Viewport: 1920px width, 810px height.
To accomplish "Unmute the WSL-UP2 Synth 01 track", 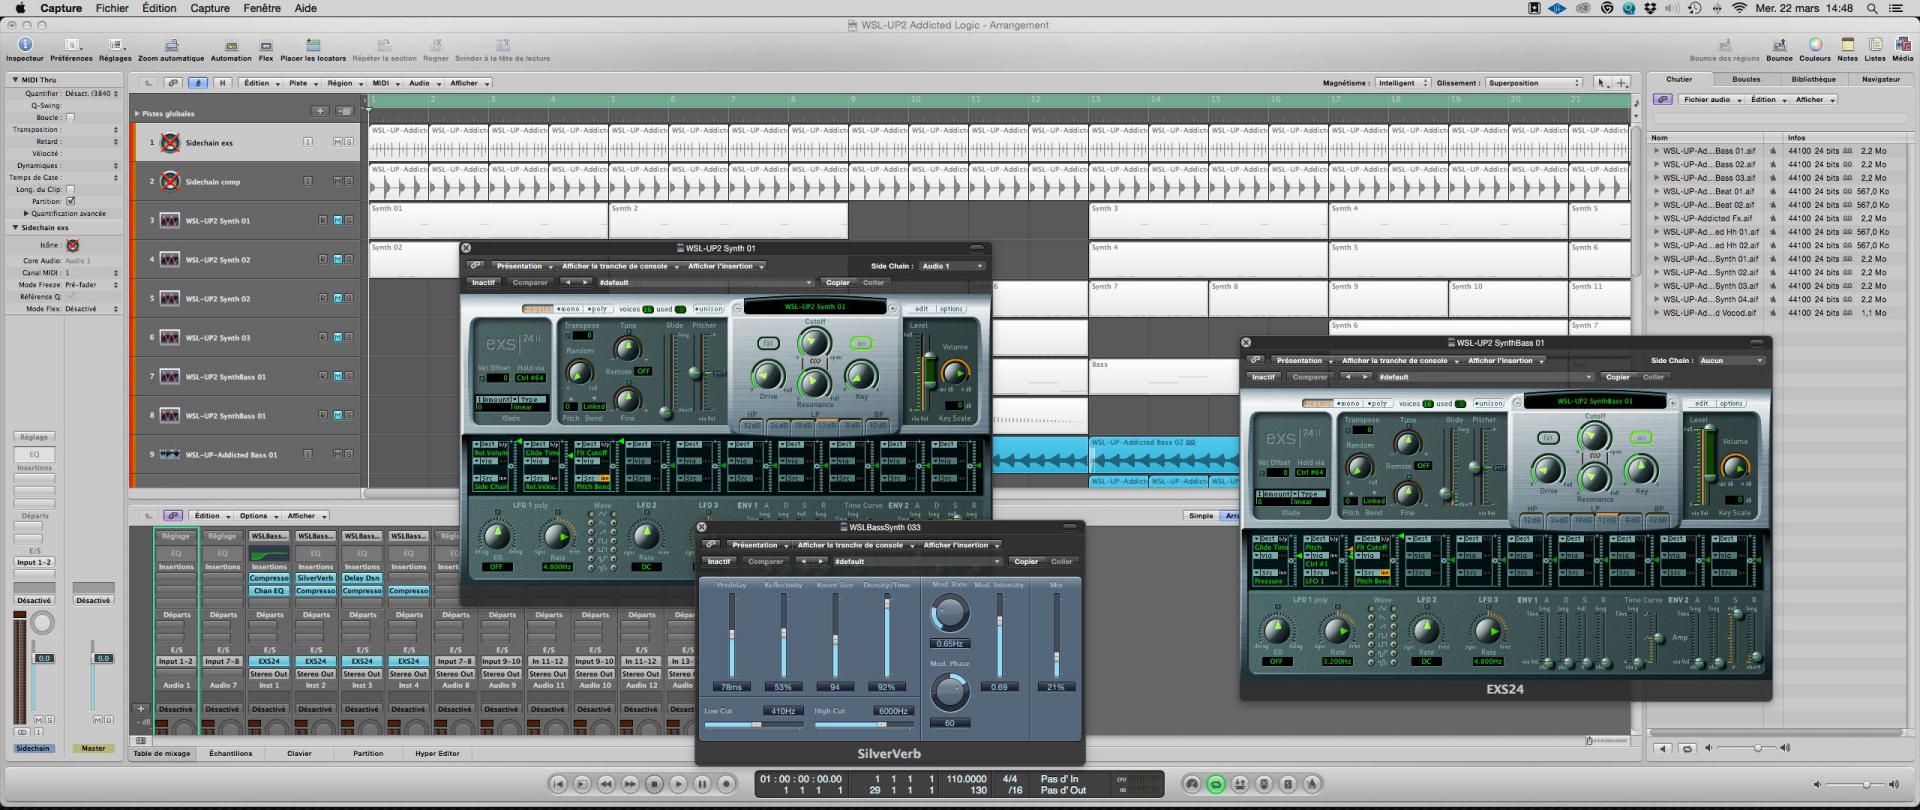I will click(x=338, y=220).
